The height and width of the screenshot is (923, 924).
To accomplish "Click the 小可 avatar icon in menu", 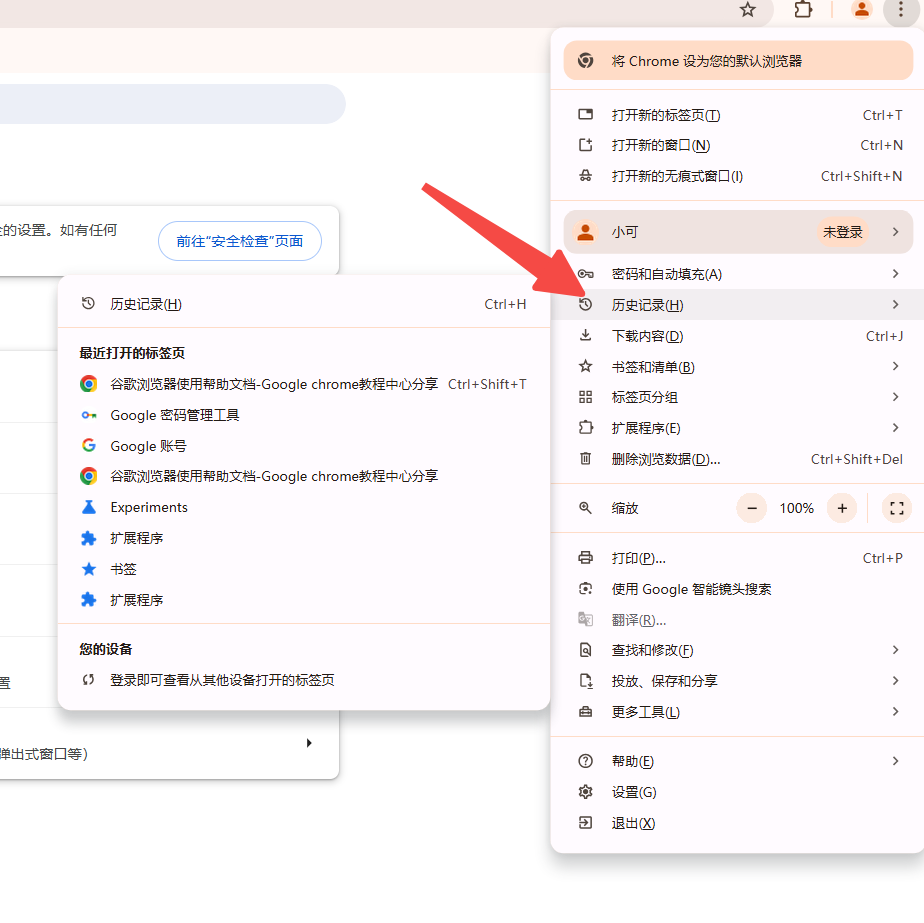I will (x=585, y=232).
